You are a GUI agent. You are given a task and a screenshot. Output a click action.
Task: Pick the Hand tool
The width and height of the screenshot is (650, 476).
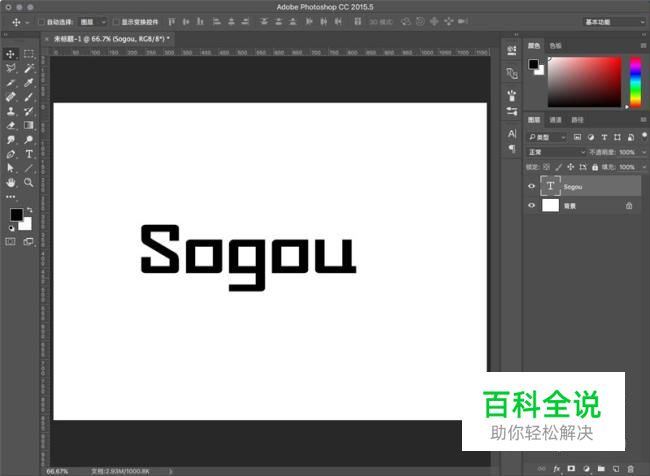(11, 183)
